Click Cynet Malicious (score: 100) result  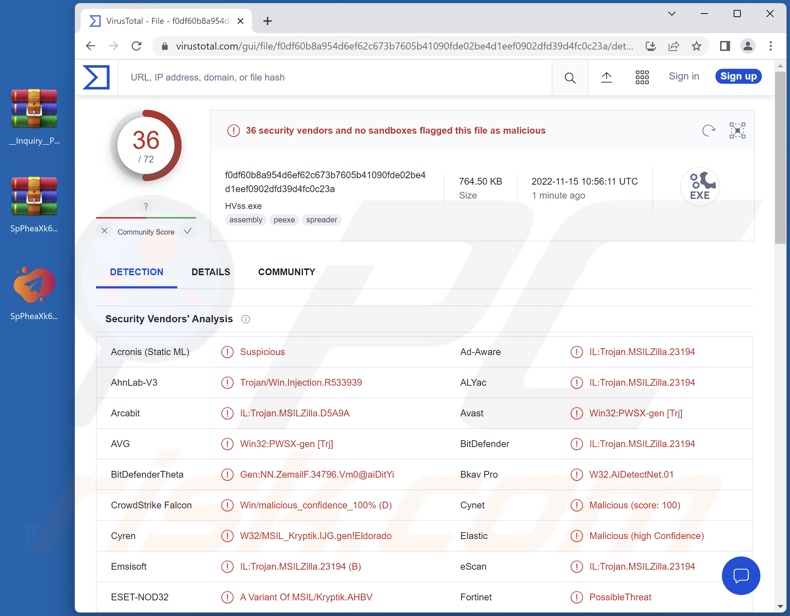(x=634, y=505)
